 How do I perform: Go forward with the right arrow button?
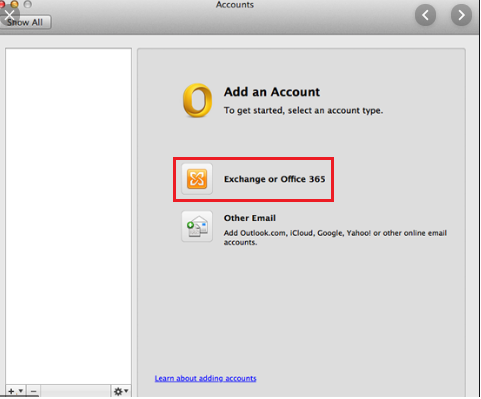tap(461, 15)
